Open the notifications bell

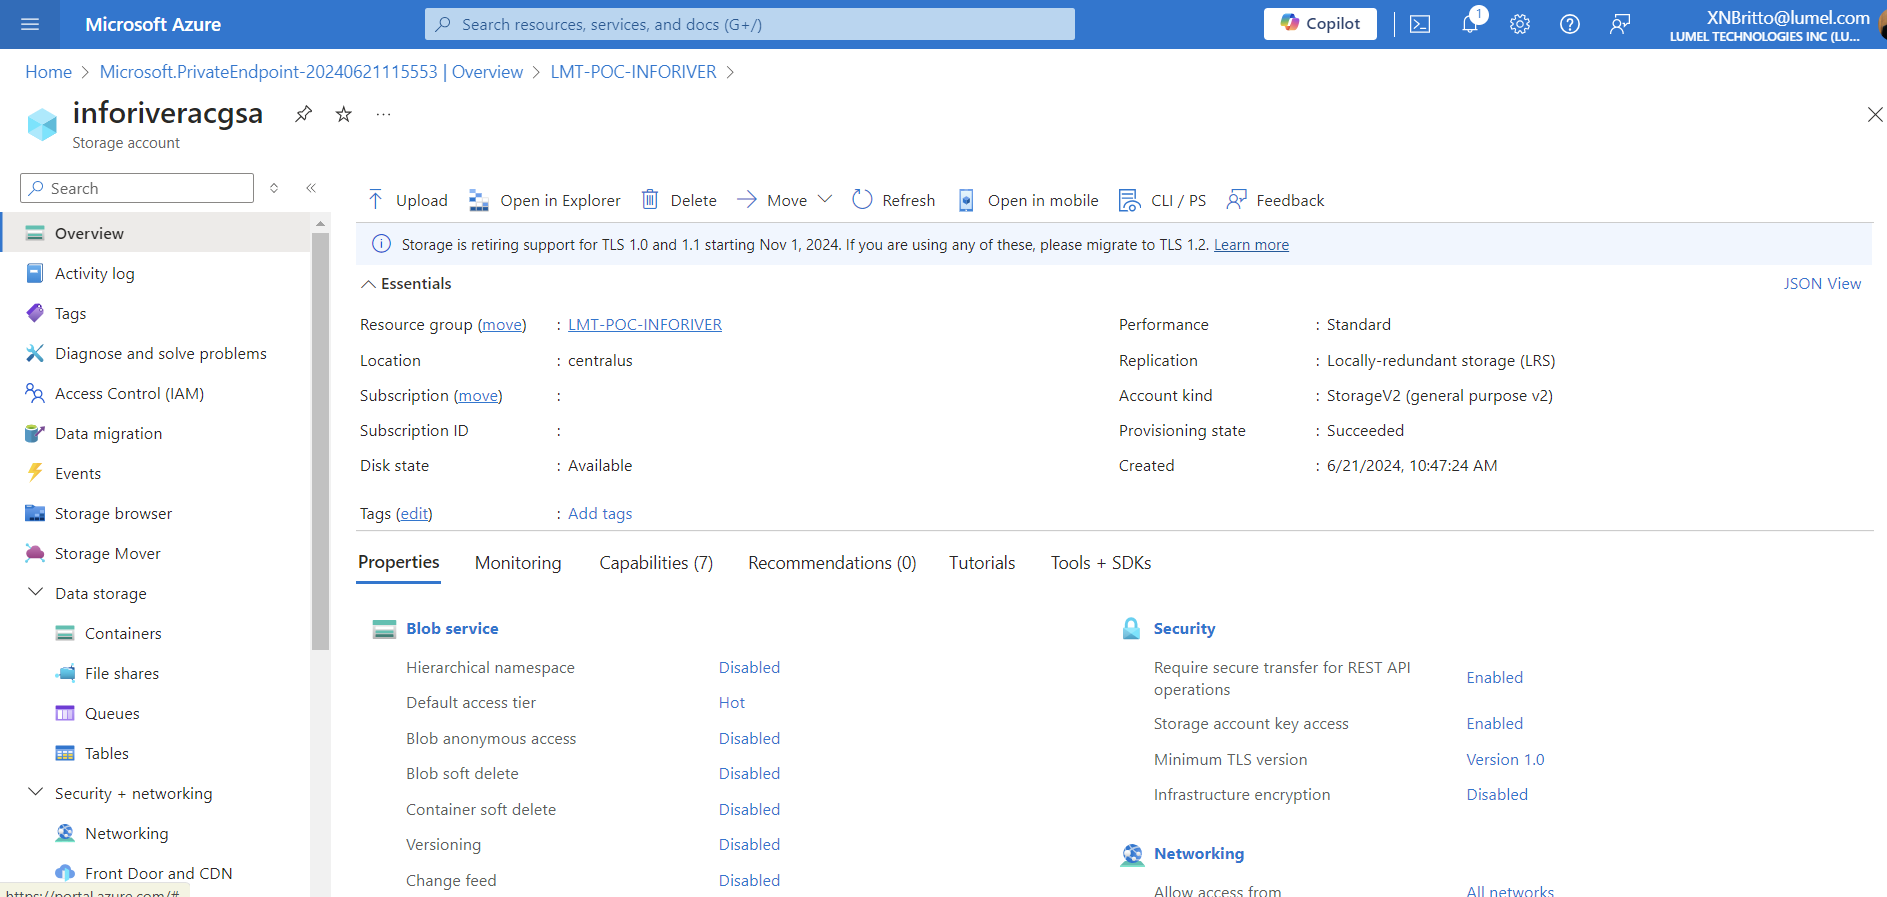pyautogui.click(x=1469, y=24)
